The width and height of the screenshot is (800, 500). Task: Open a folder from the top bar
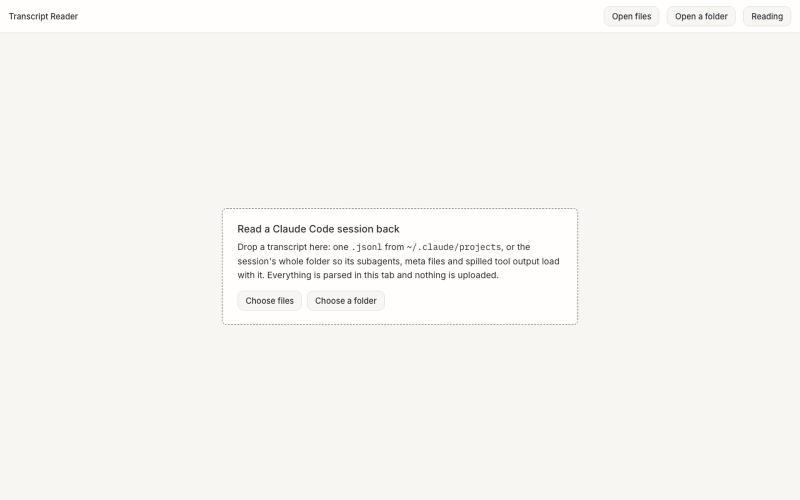point(701,16)
